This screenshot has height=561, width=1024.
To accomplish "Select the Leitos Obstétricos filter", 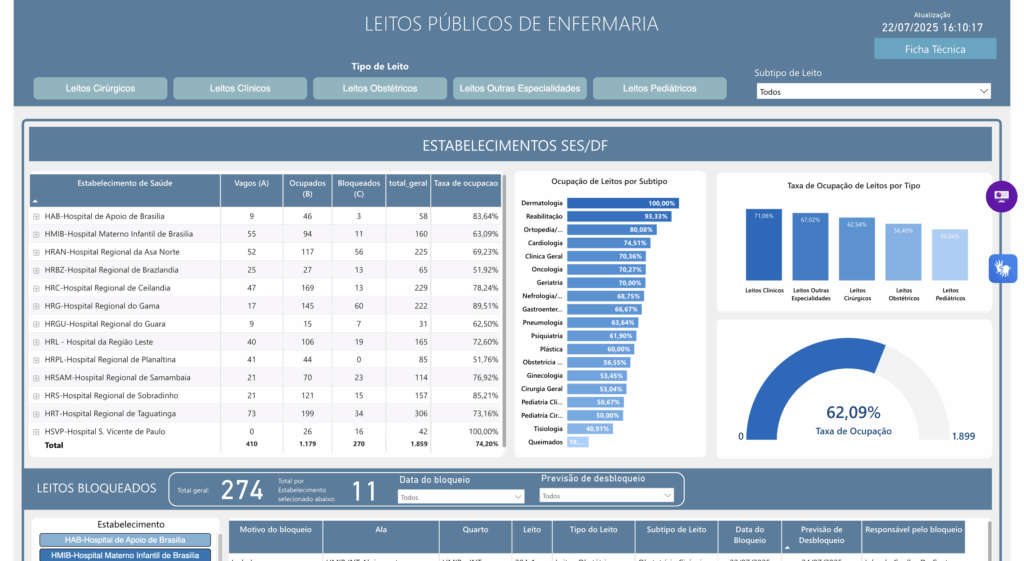I will pyautogui.click(x=380, y=88).
